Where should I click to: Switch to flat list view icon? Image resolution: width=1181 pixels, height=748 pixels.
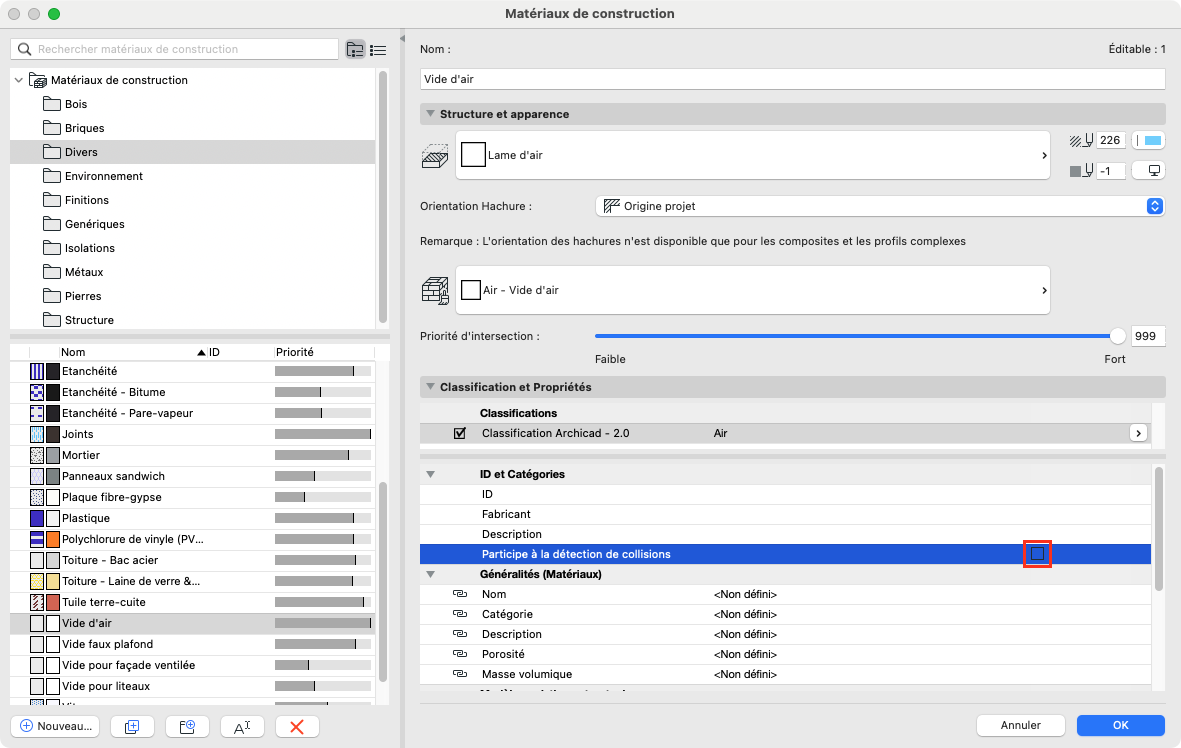coord(378,50)
